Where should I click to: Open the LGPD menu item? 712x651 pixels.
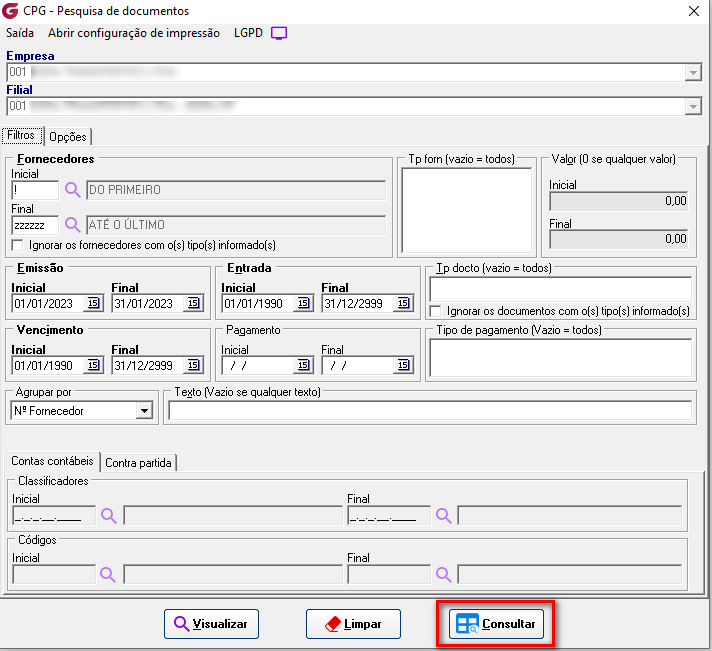click(248, 33)
